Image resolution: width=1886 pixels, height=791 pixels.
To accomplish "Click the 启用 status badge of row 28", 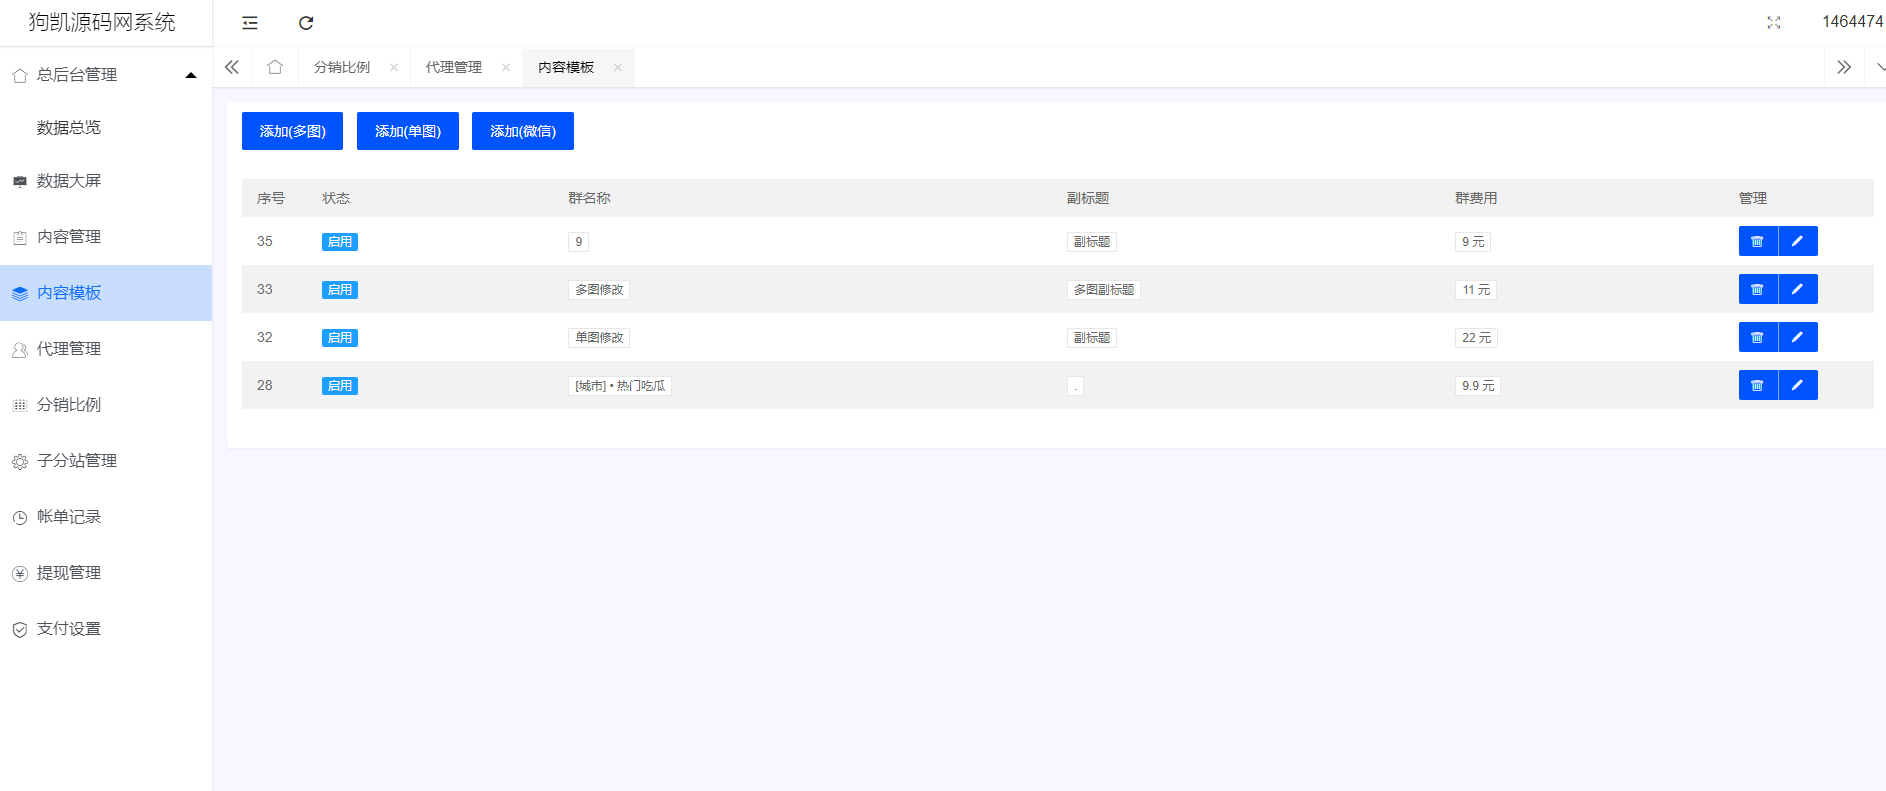I will click(x=339, y=386).
